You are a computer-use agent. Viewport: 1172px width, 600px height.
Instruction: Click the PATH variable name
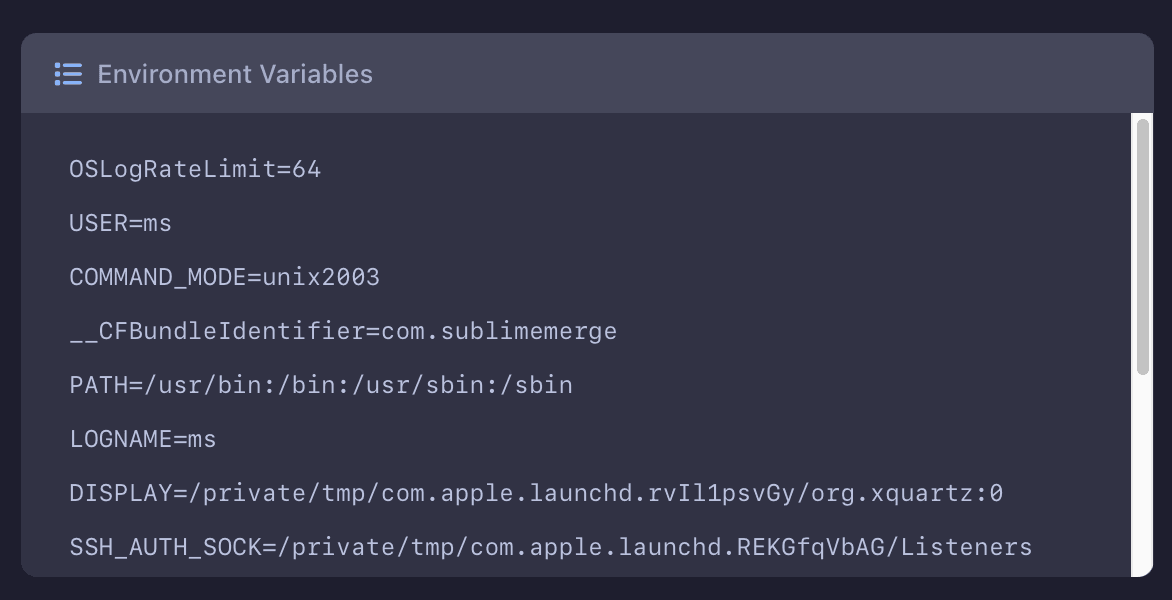98,386
